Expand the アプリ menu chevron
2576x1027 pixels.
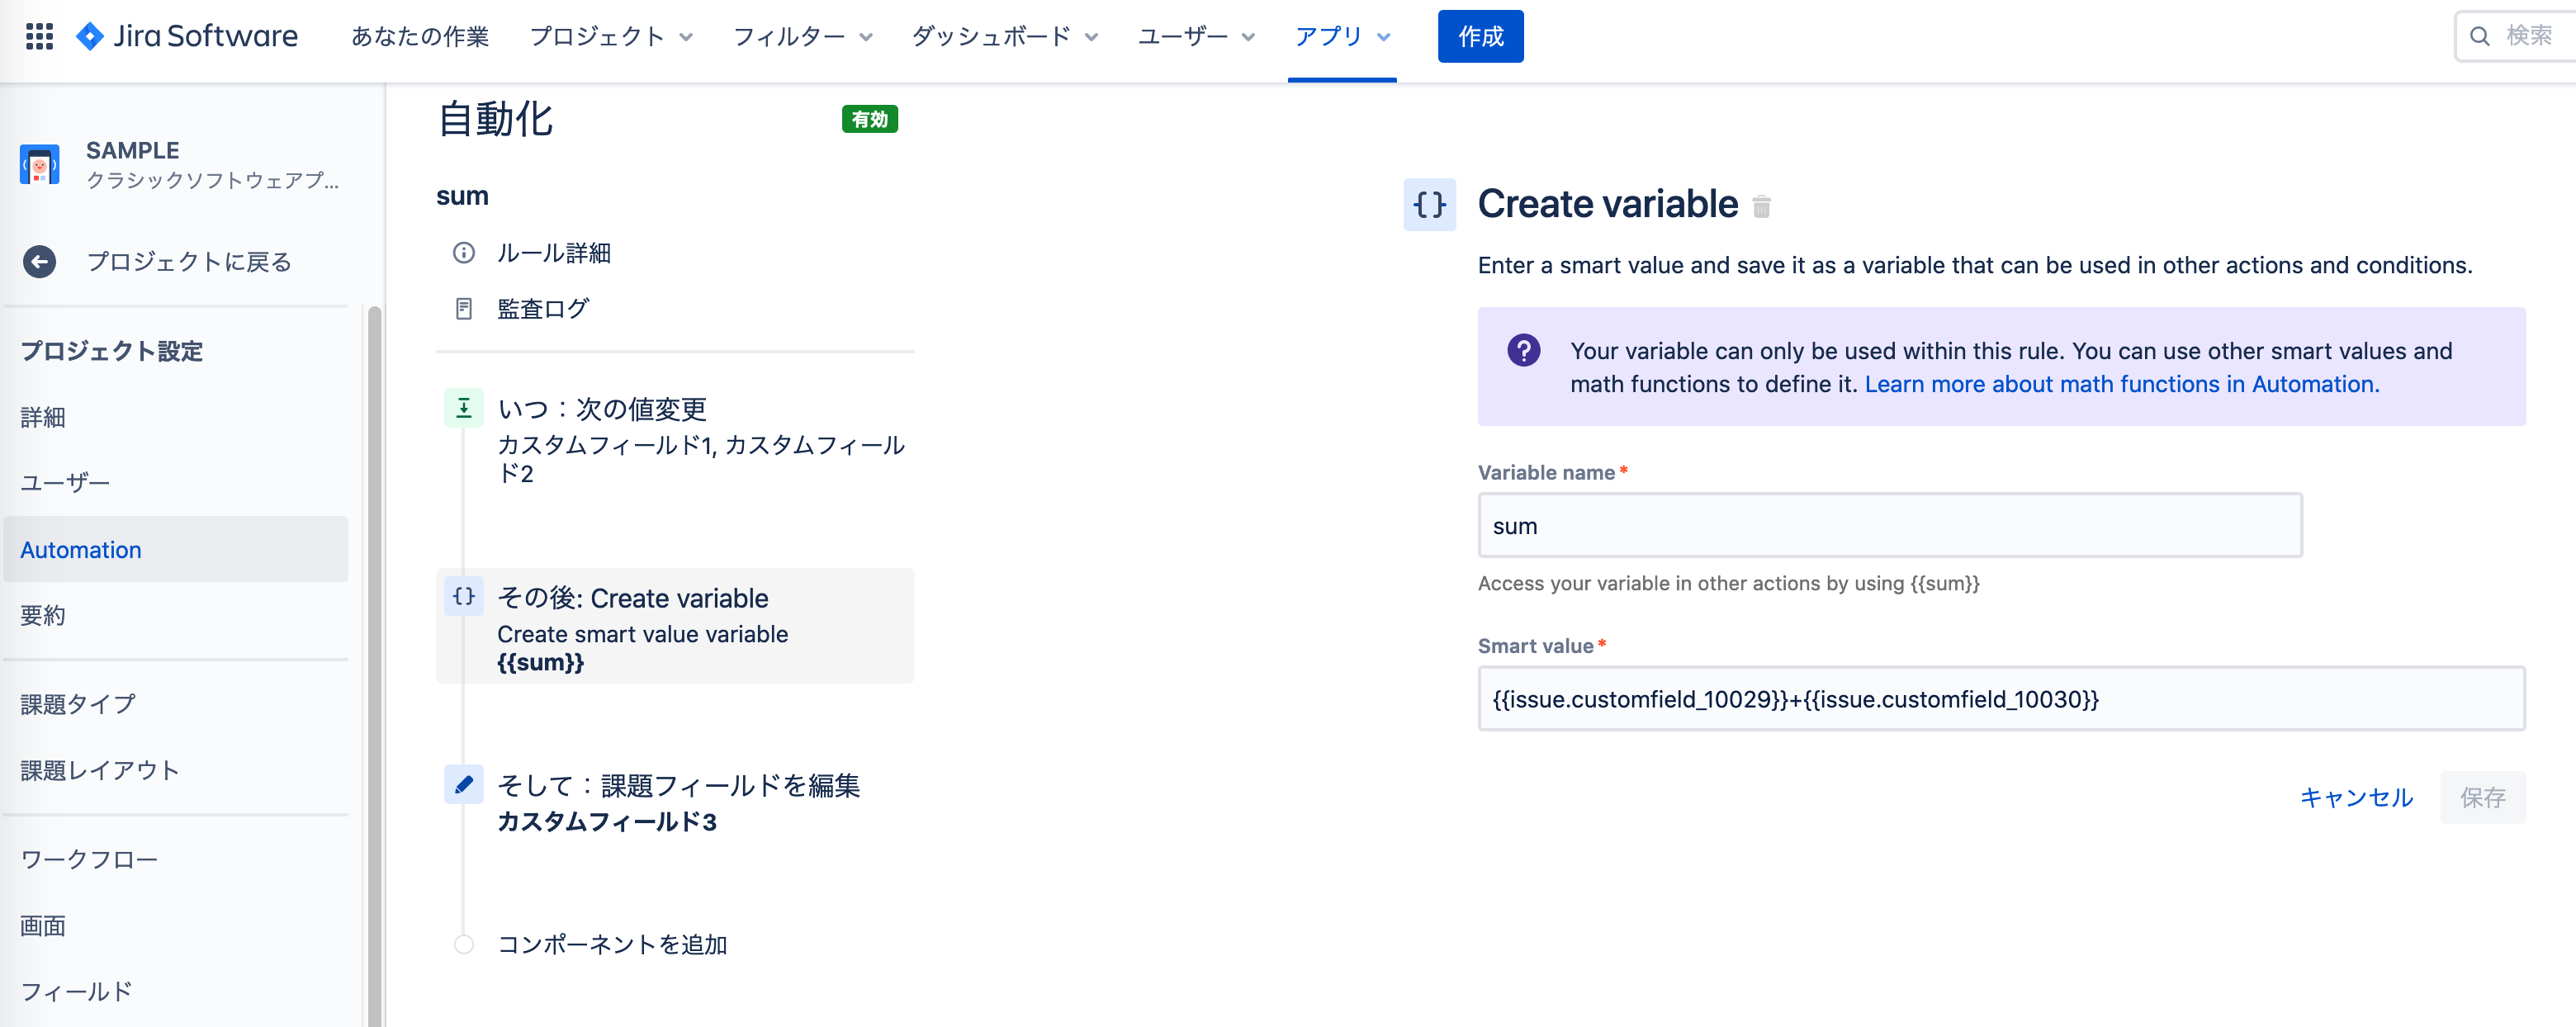[1384, 38]
